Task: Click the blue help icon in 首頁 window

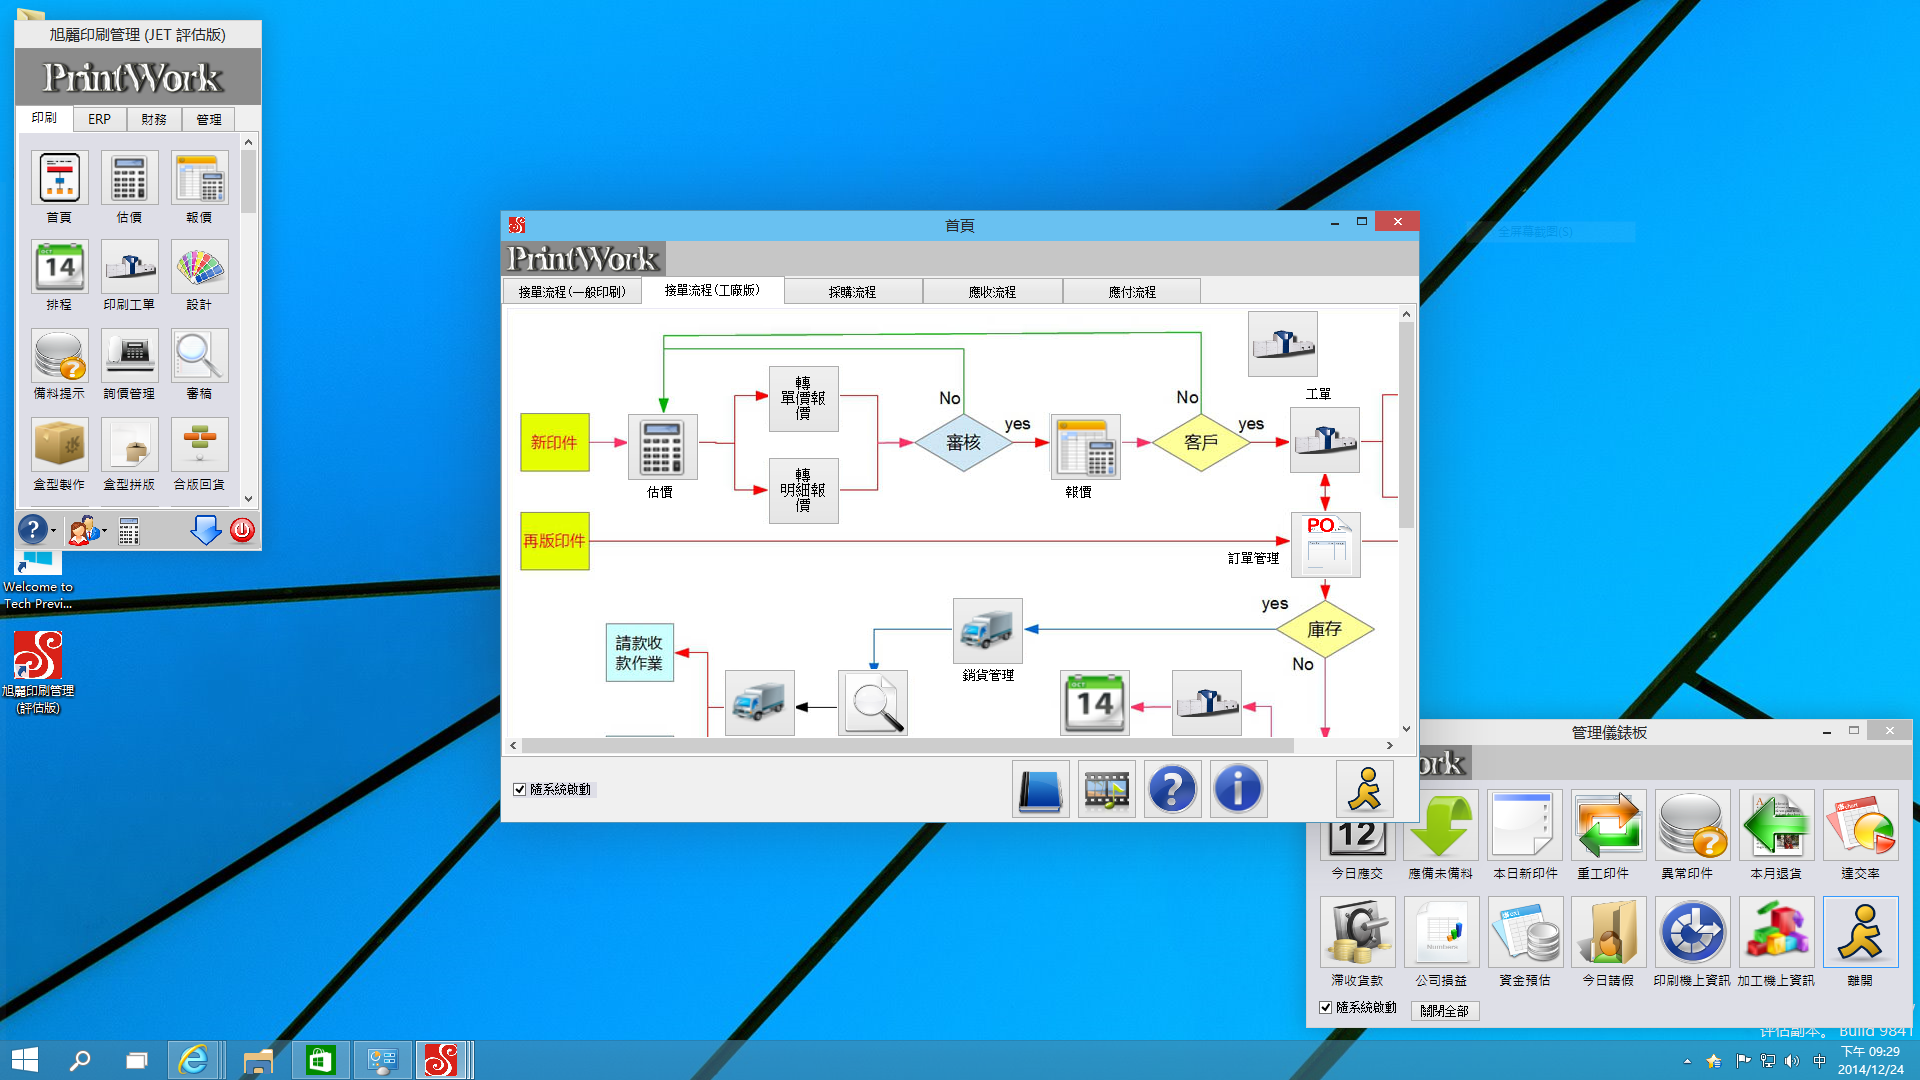Action: [x=1172, y=789]
